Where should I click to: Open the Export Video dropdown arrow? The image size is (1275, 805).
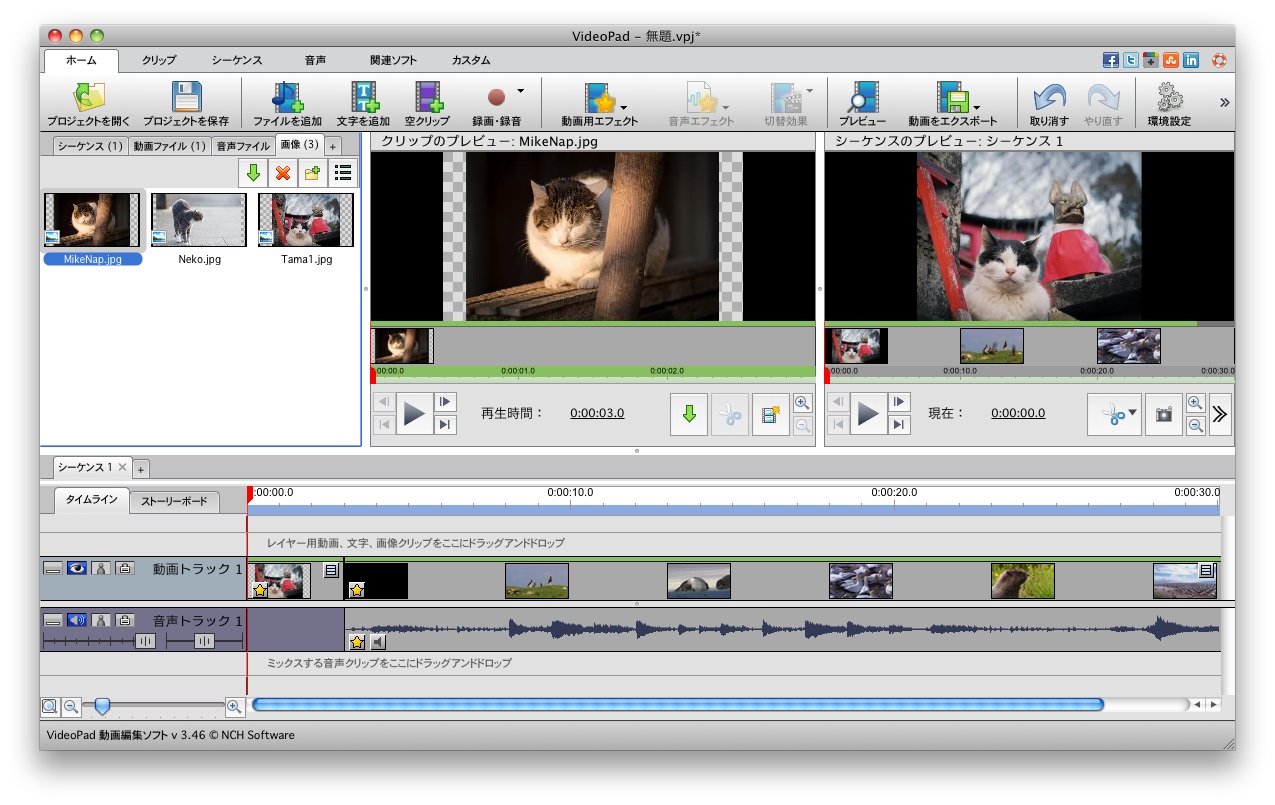tap(976, 107)
